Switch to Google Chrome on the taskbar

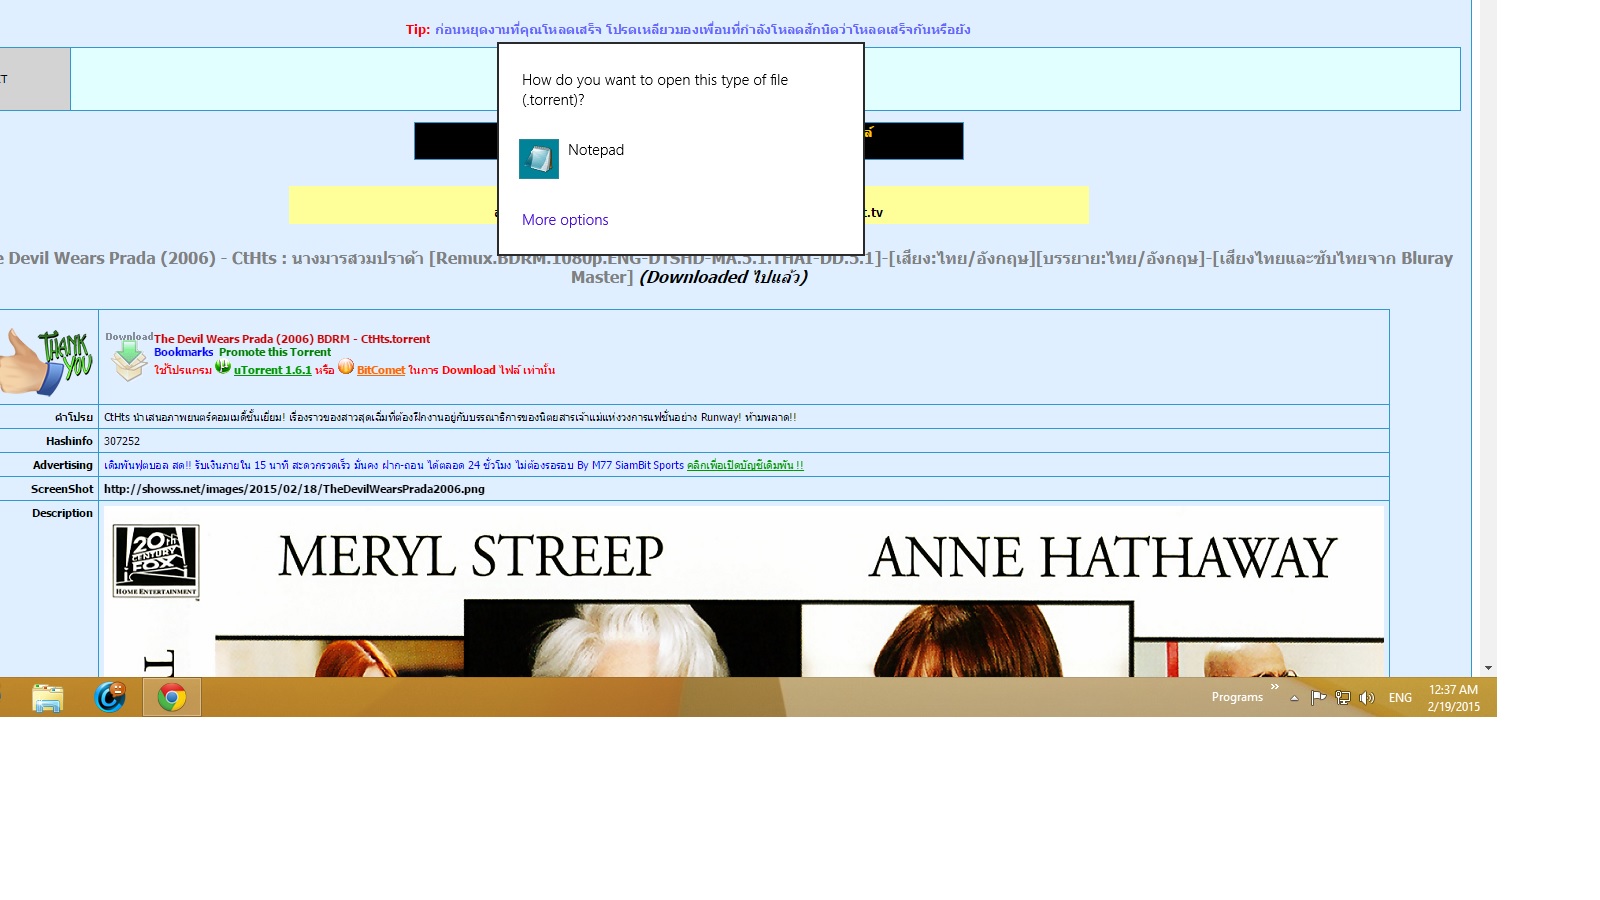pos(172,697)
